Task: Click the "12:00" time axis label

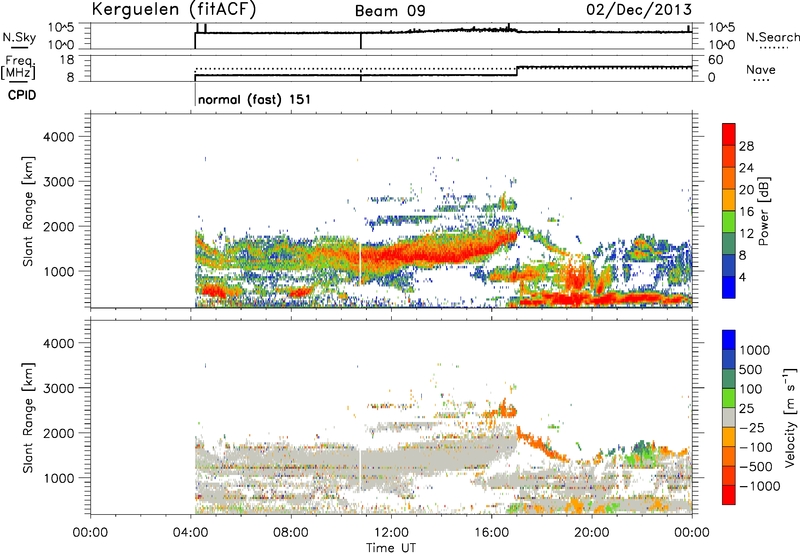Action: (x=391, y=533)
